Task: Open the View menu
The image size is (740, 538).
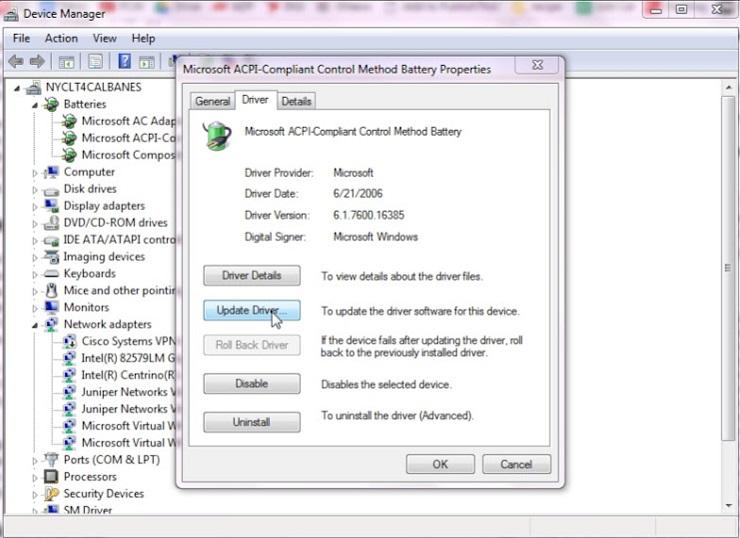Action: [x=104, y=38]
